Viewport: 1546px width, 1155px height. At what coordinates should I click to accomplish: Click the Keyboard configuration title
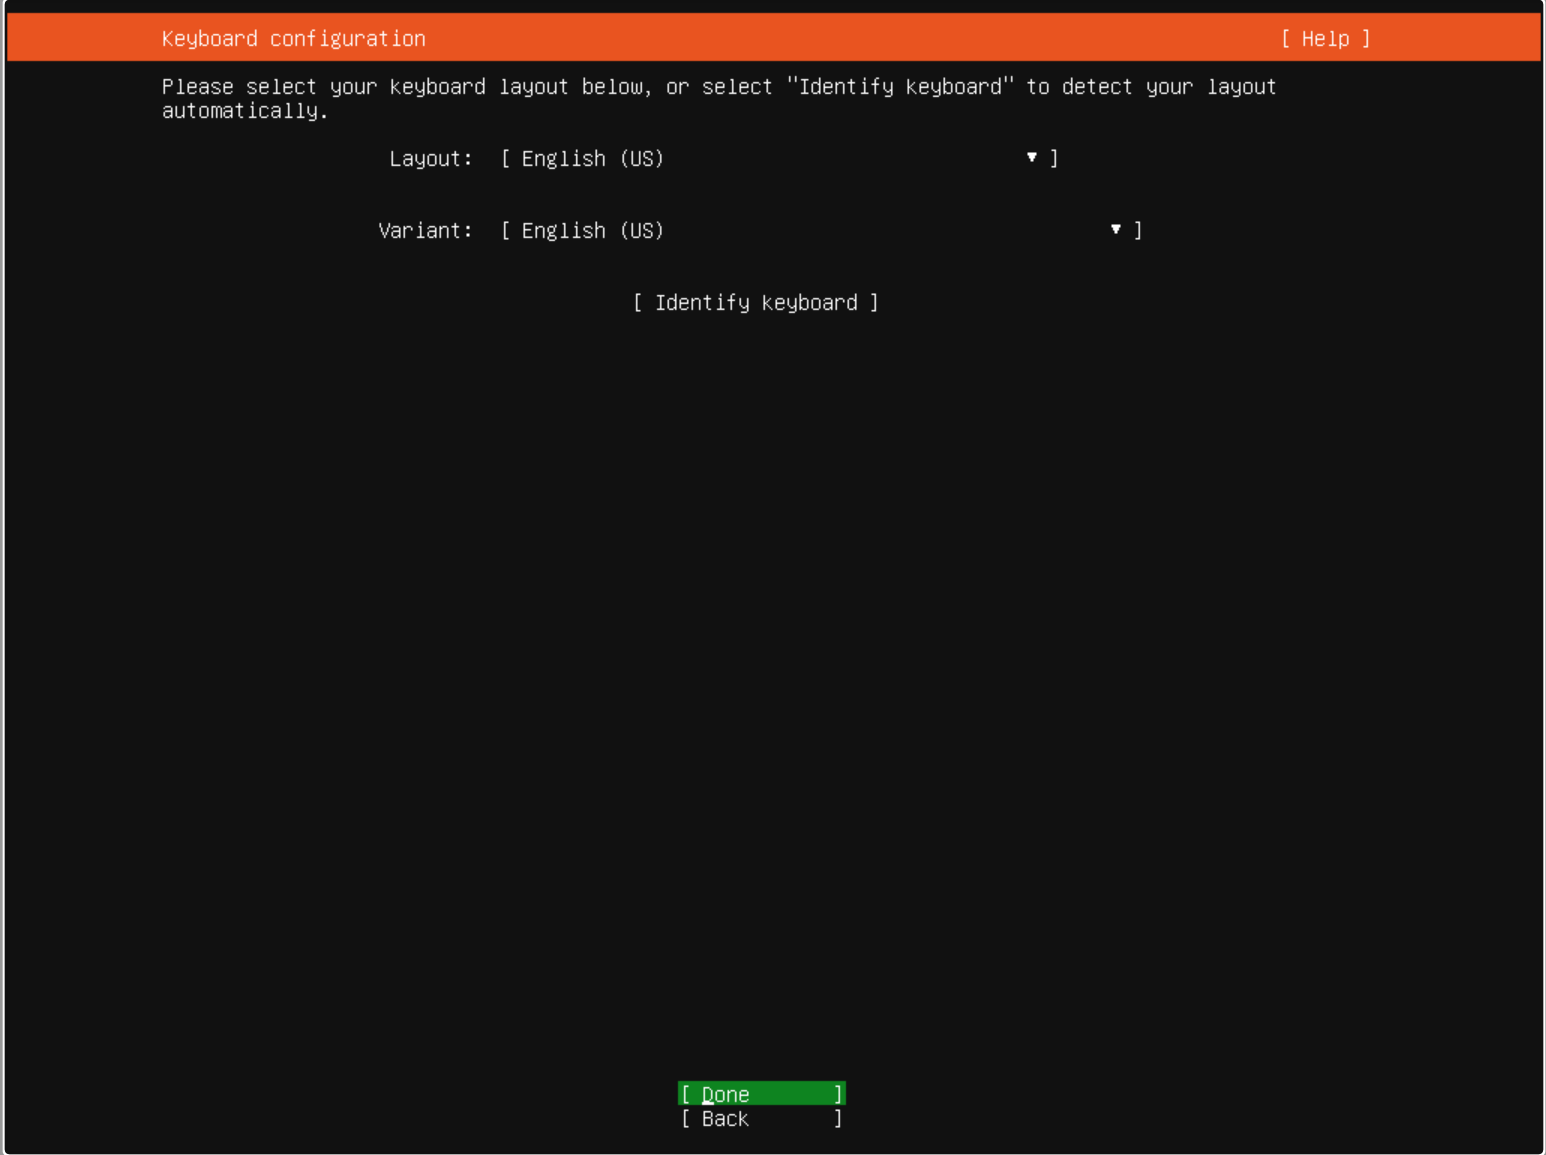[293, 39]
